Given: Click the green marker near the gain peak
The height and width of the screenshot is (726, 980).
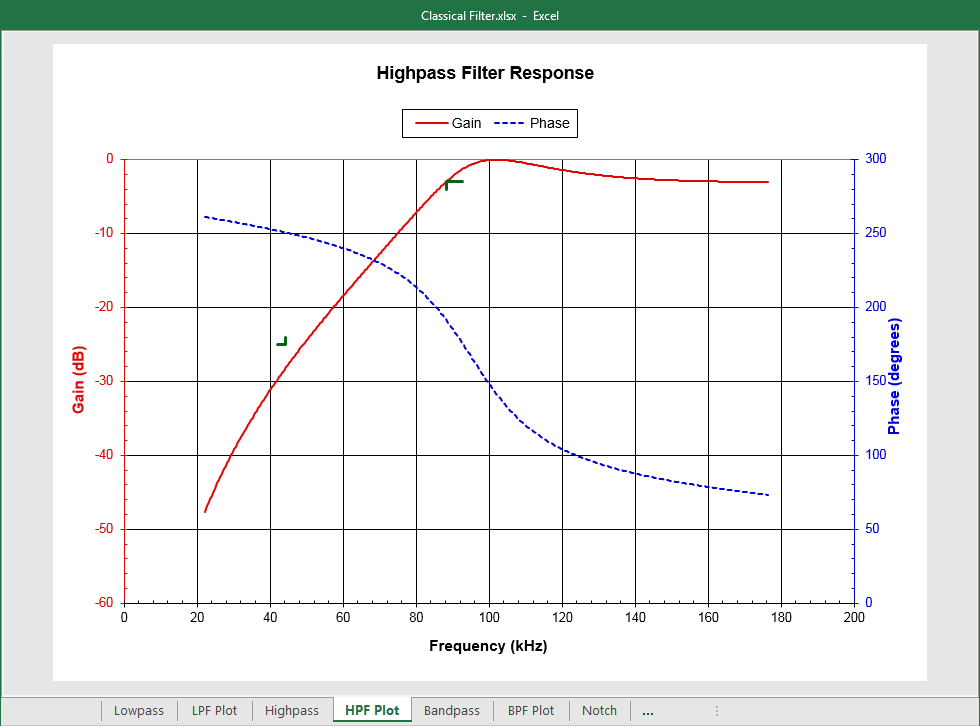Looking at the screenshot, I should pos(453,182).
